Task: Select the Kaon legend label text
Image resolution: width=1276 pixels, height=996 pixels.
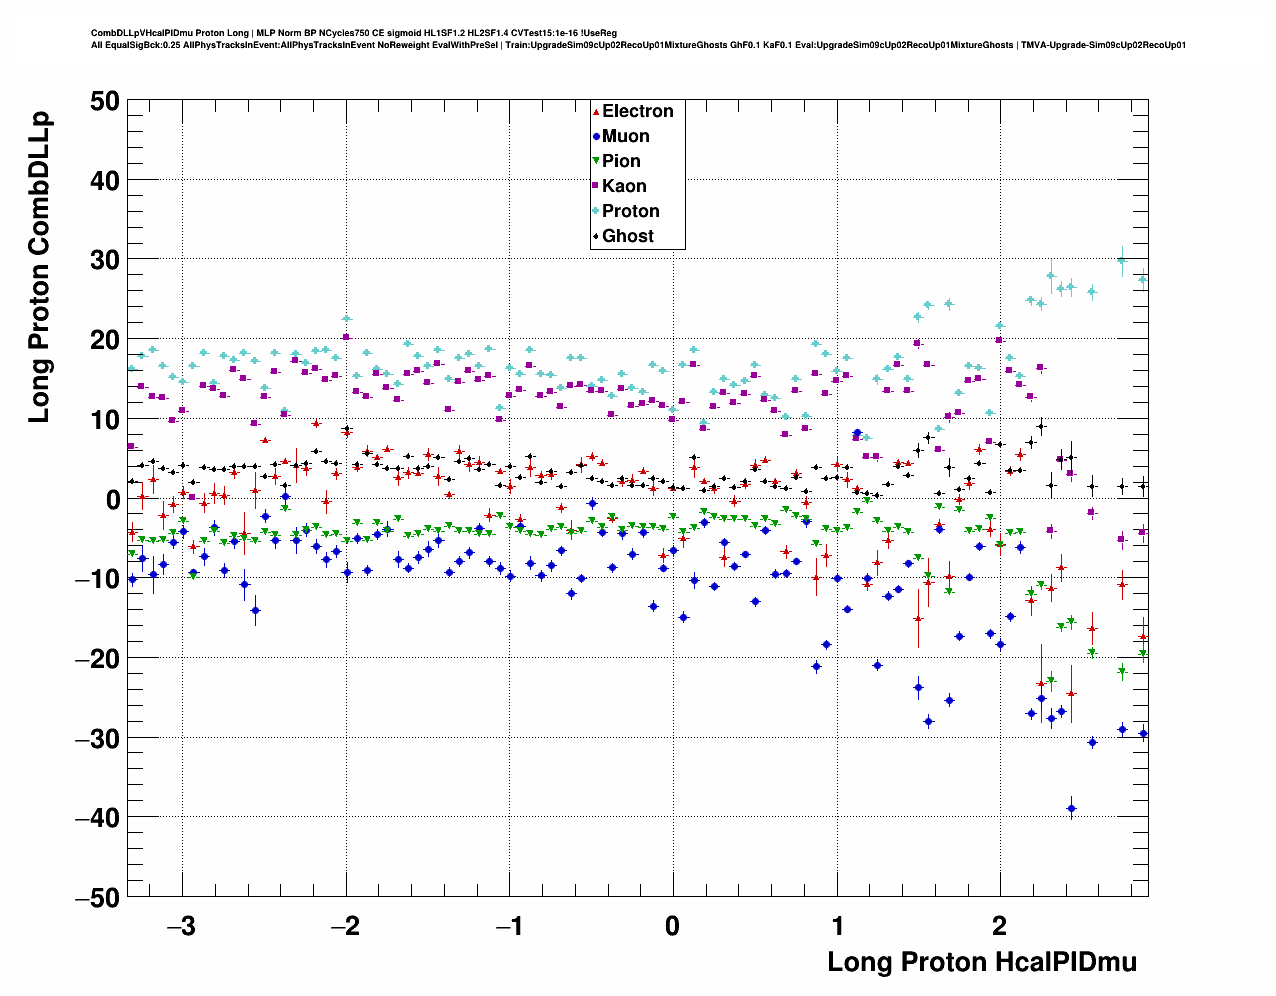Action: pos(624,186)
